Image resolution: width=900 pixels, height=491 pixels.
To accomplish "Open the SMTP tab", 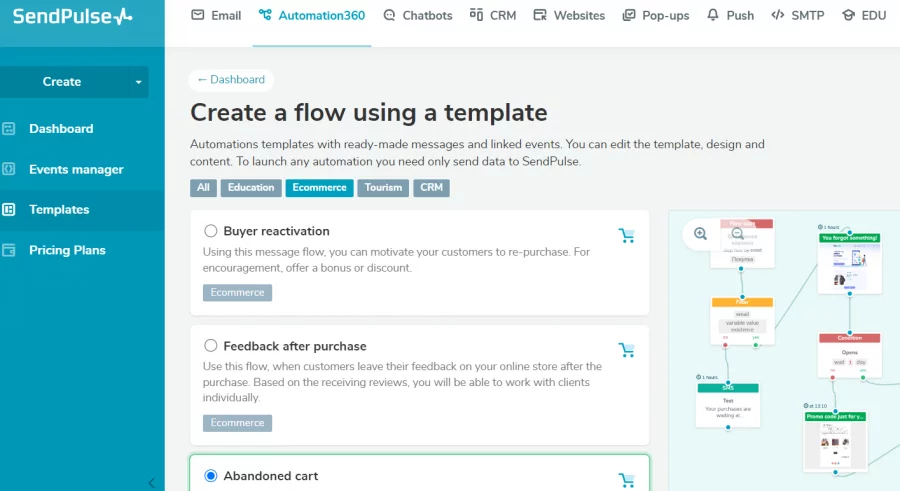I will coord(797,16).
